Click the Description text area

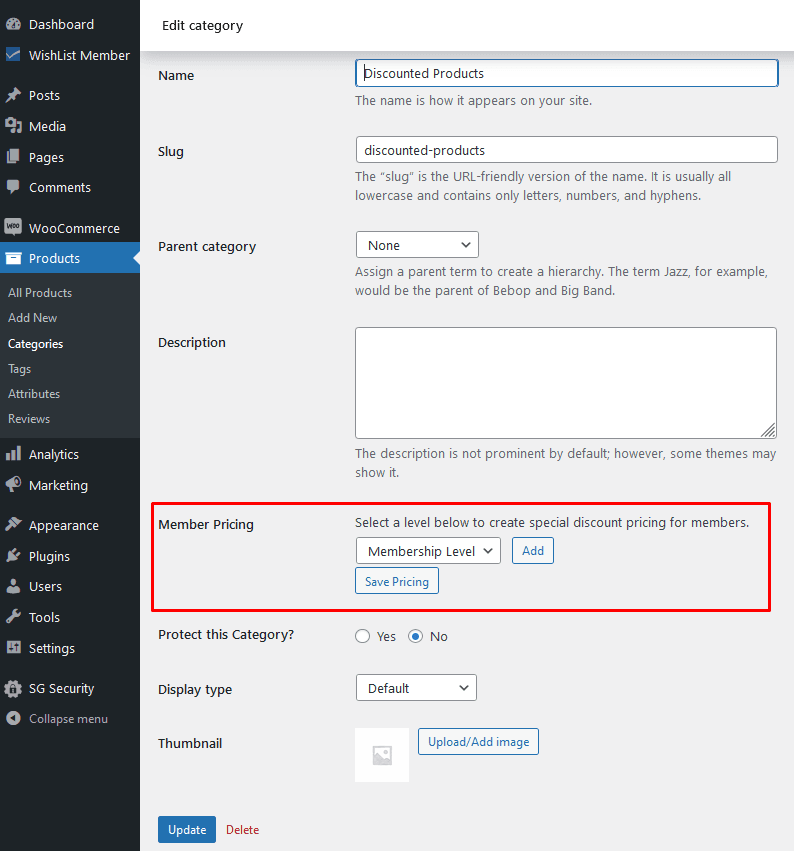[x=566, y=382]
